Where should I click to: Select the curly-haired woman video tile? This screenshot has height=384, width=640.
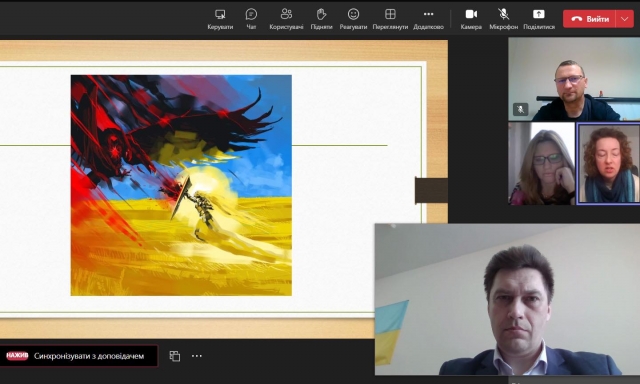(608, 164)
